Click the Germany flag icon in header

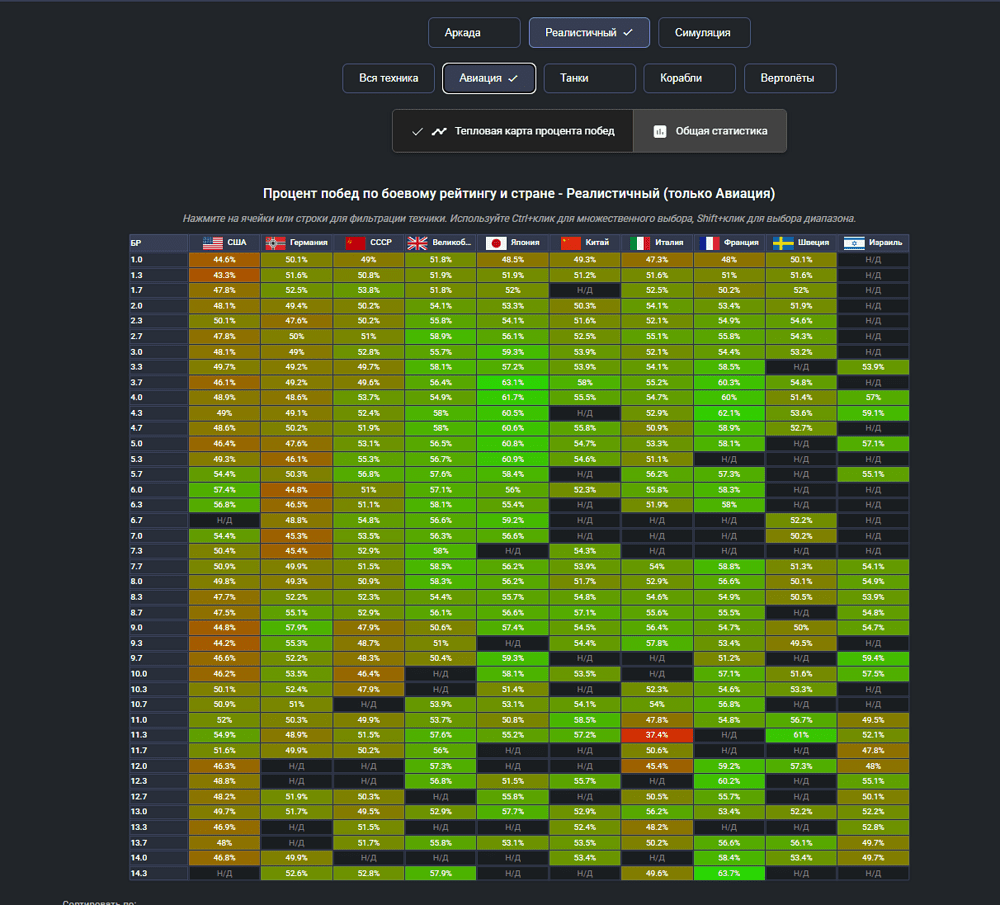(x=275, y=243)
